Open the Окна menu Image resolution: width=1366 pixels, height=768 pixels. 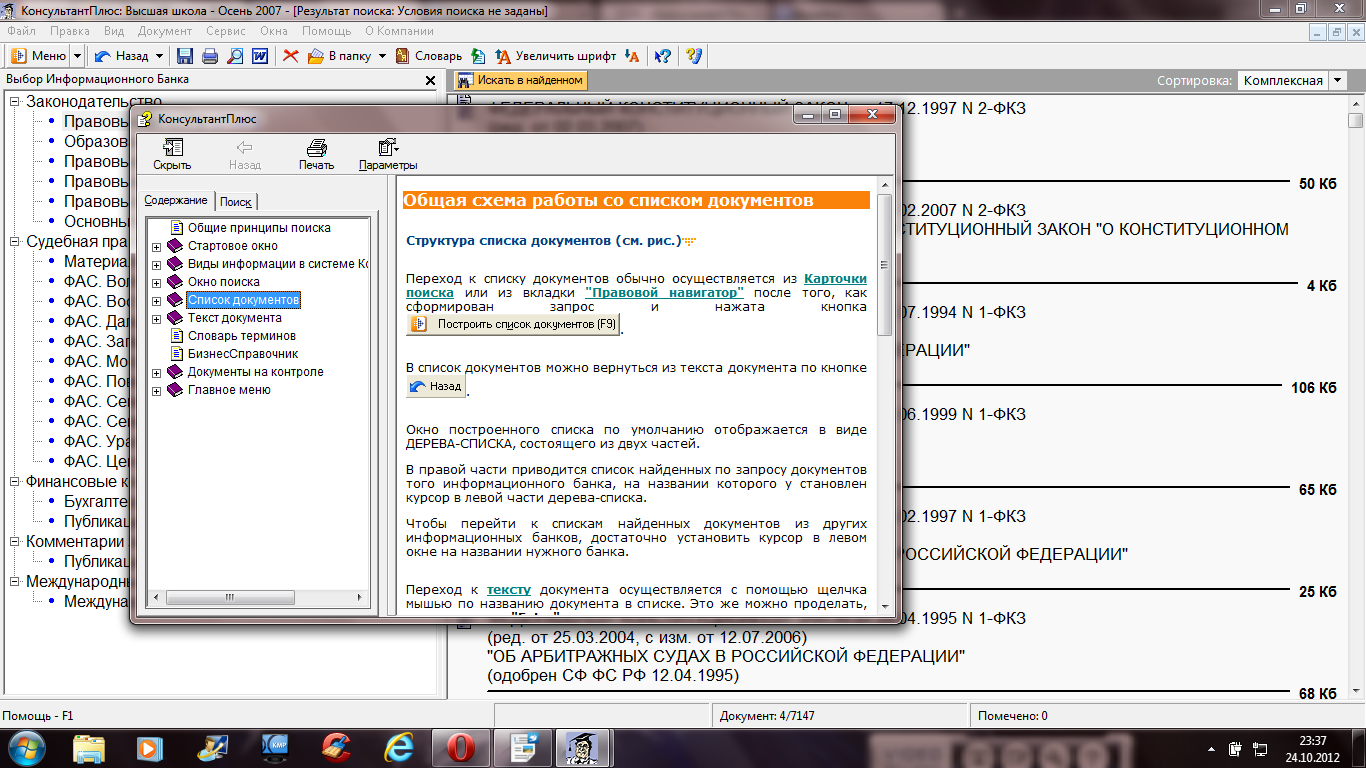pyautogui.click(x=274, y=31)
